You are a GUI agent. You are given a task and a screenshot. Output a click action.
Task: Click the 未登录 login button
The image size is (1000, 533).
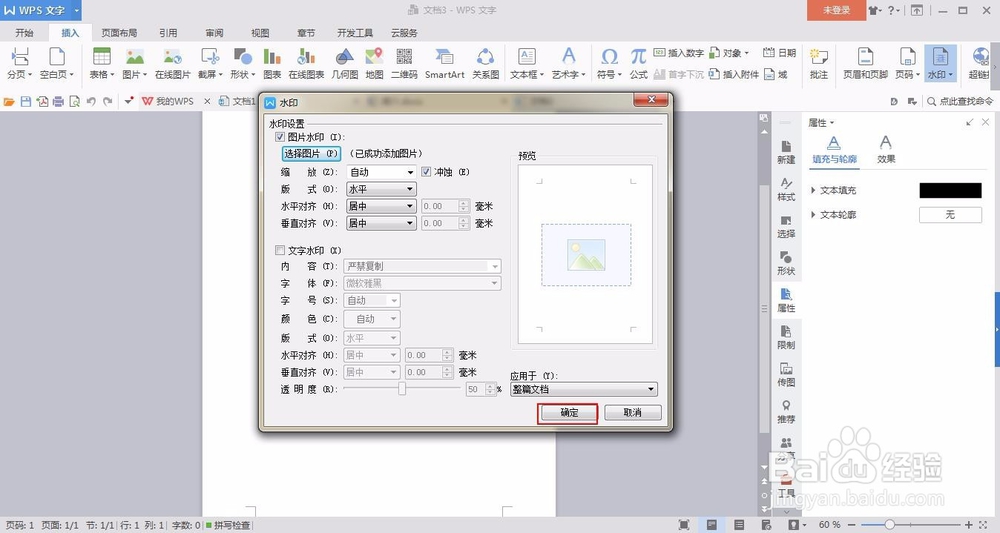(836, 10)
